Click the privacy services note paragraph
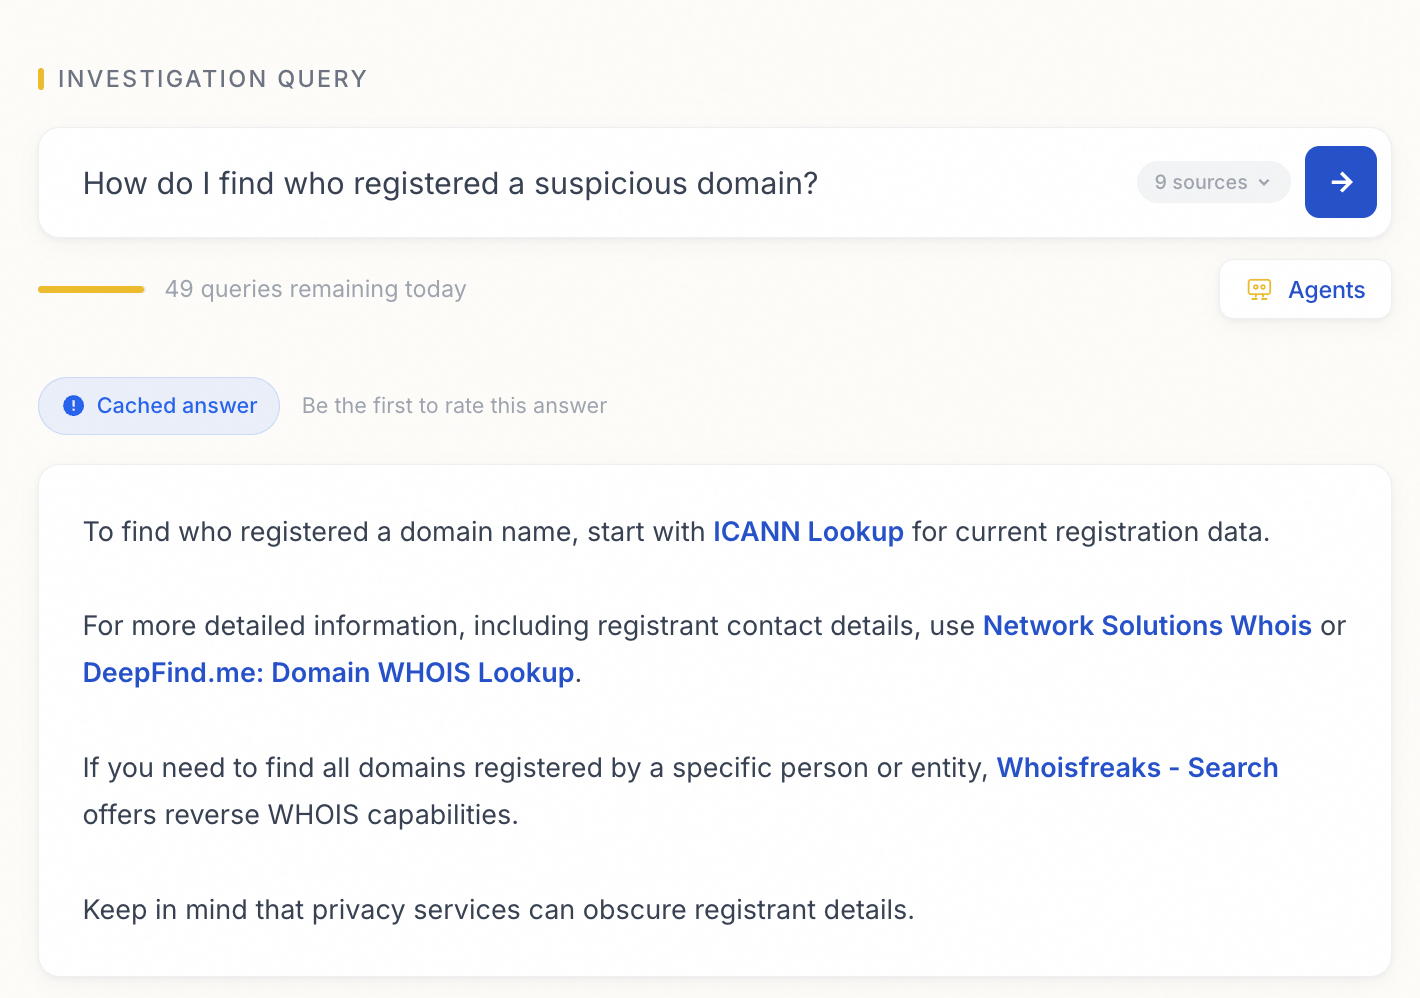Image resolution: width=1420 pixels, height=998 pixels. 498,910
